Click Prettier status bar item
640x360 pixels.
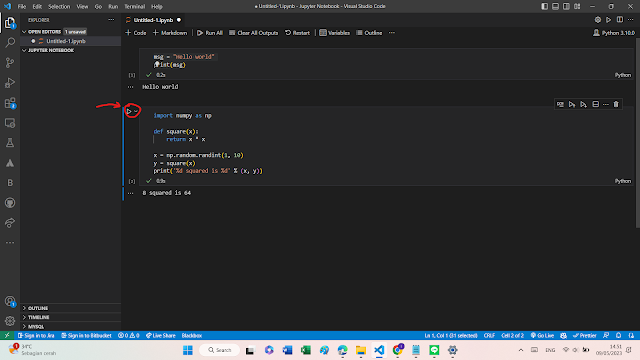point(584,336)
